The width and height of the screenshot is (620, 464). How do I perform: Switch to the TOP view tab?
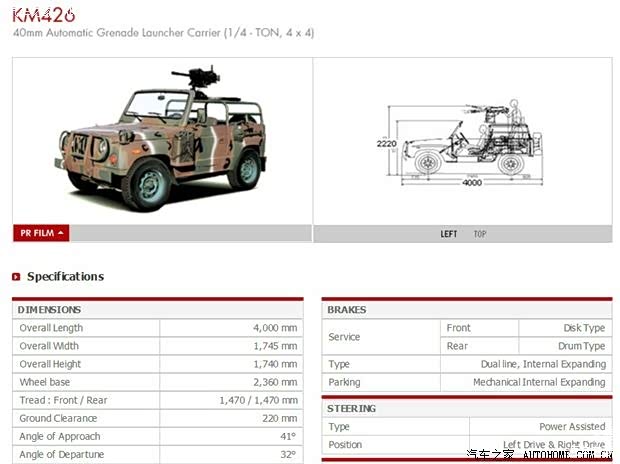(x=480, y=234)
